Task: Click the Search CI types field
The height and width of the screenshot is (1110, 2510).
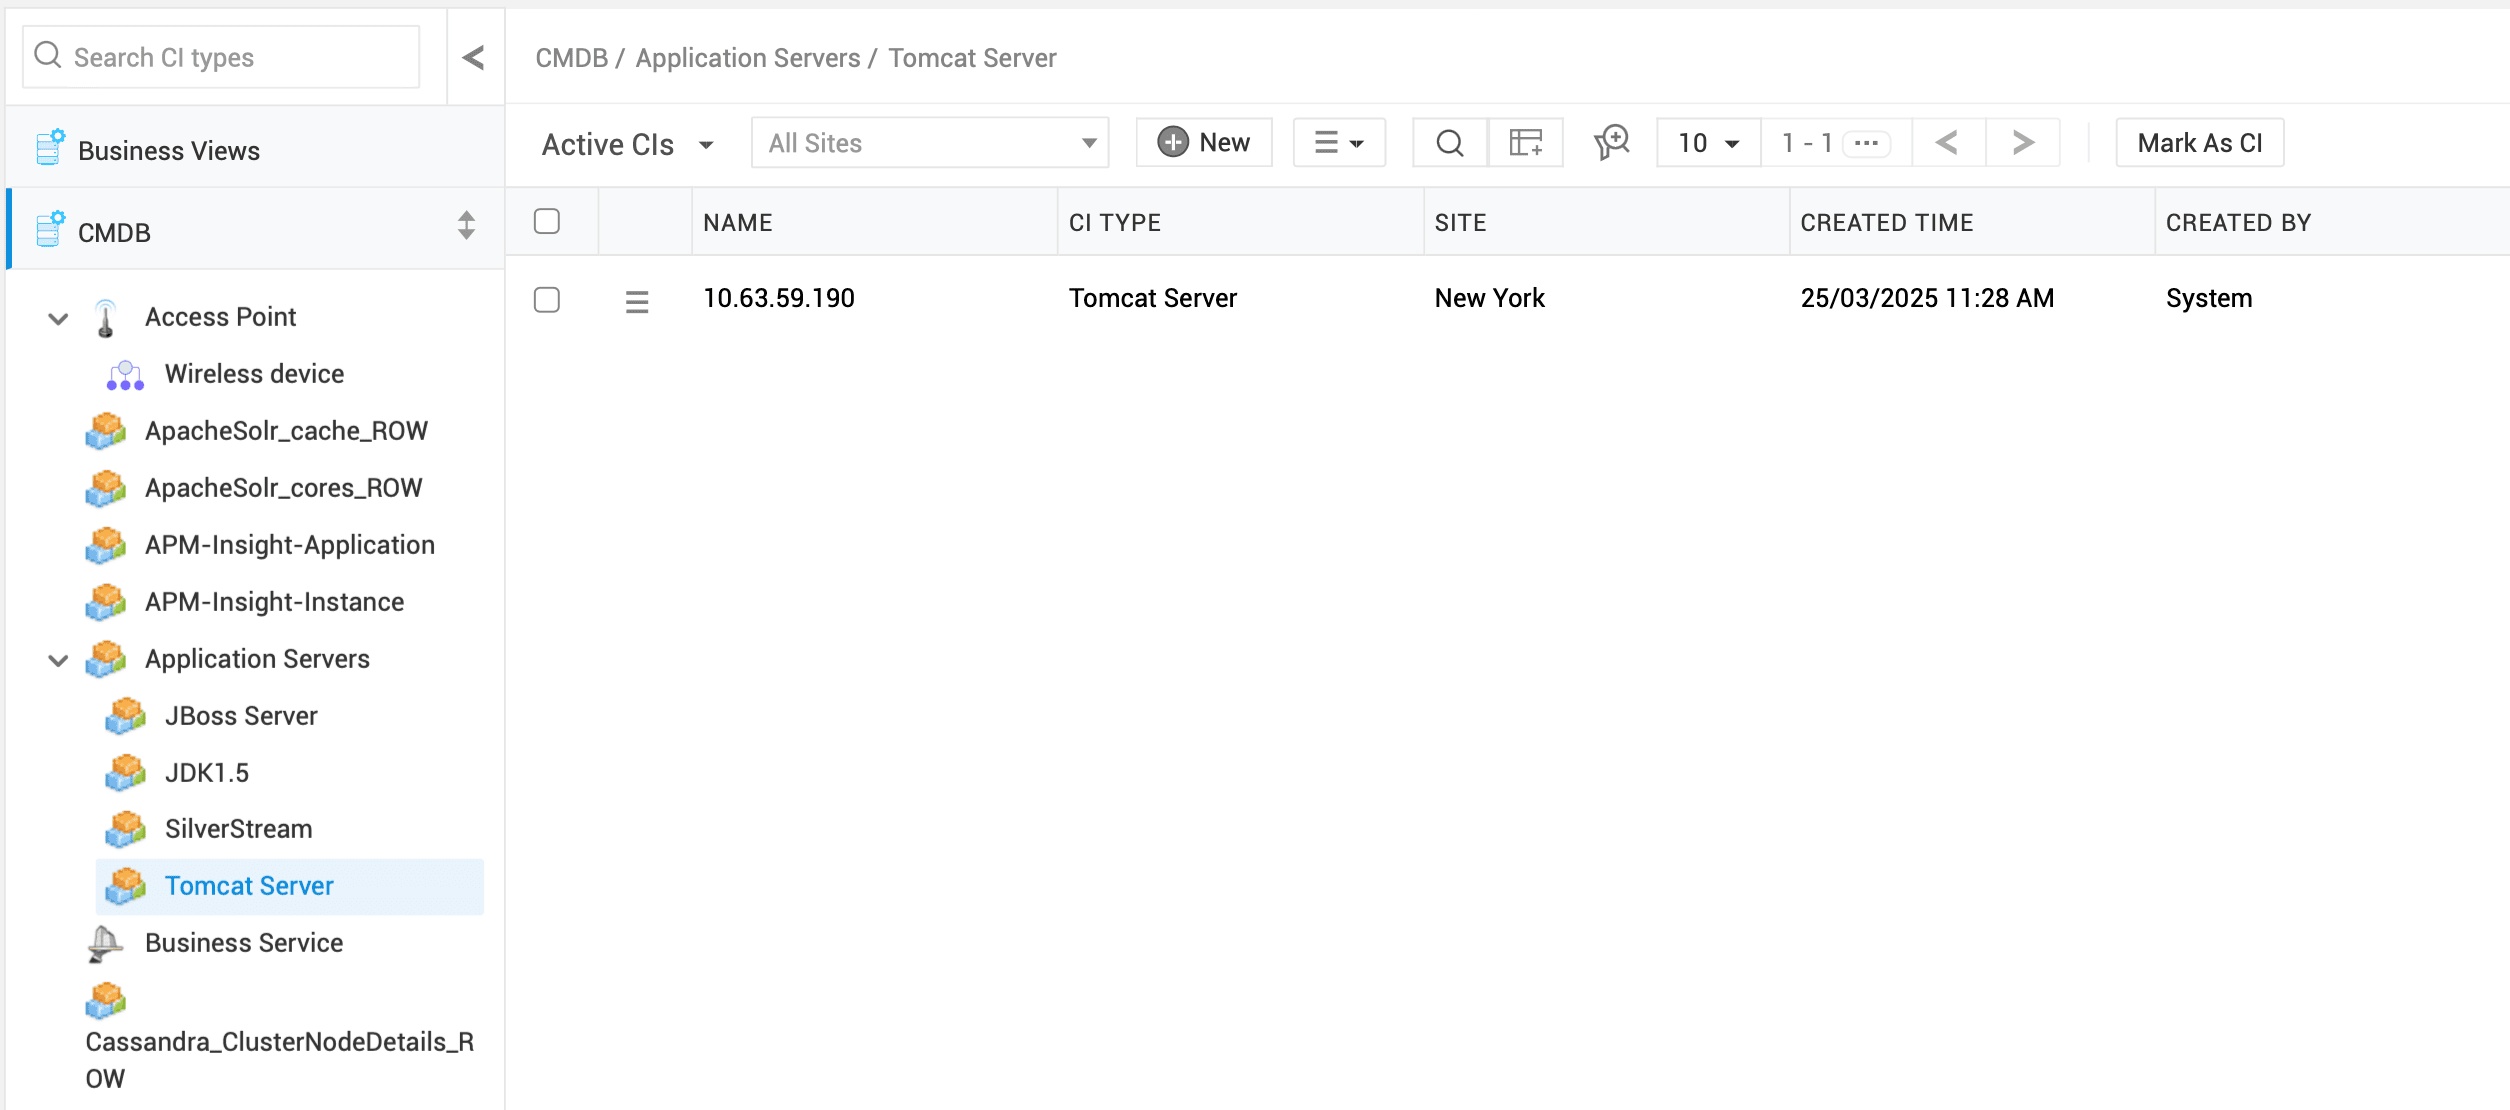Action: (222, 57)
